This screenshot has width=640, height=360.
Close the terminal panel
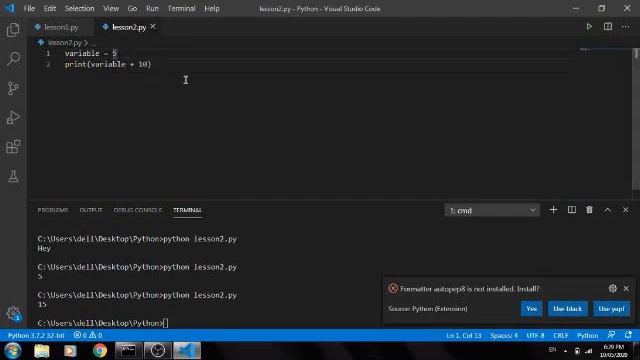pyautogui.click(x=625, y=210)
